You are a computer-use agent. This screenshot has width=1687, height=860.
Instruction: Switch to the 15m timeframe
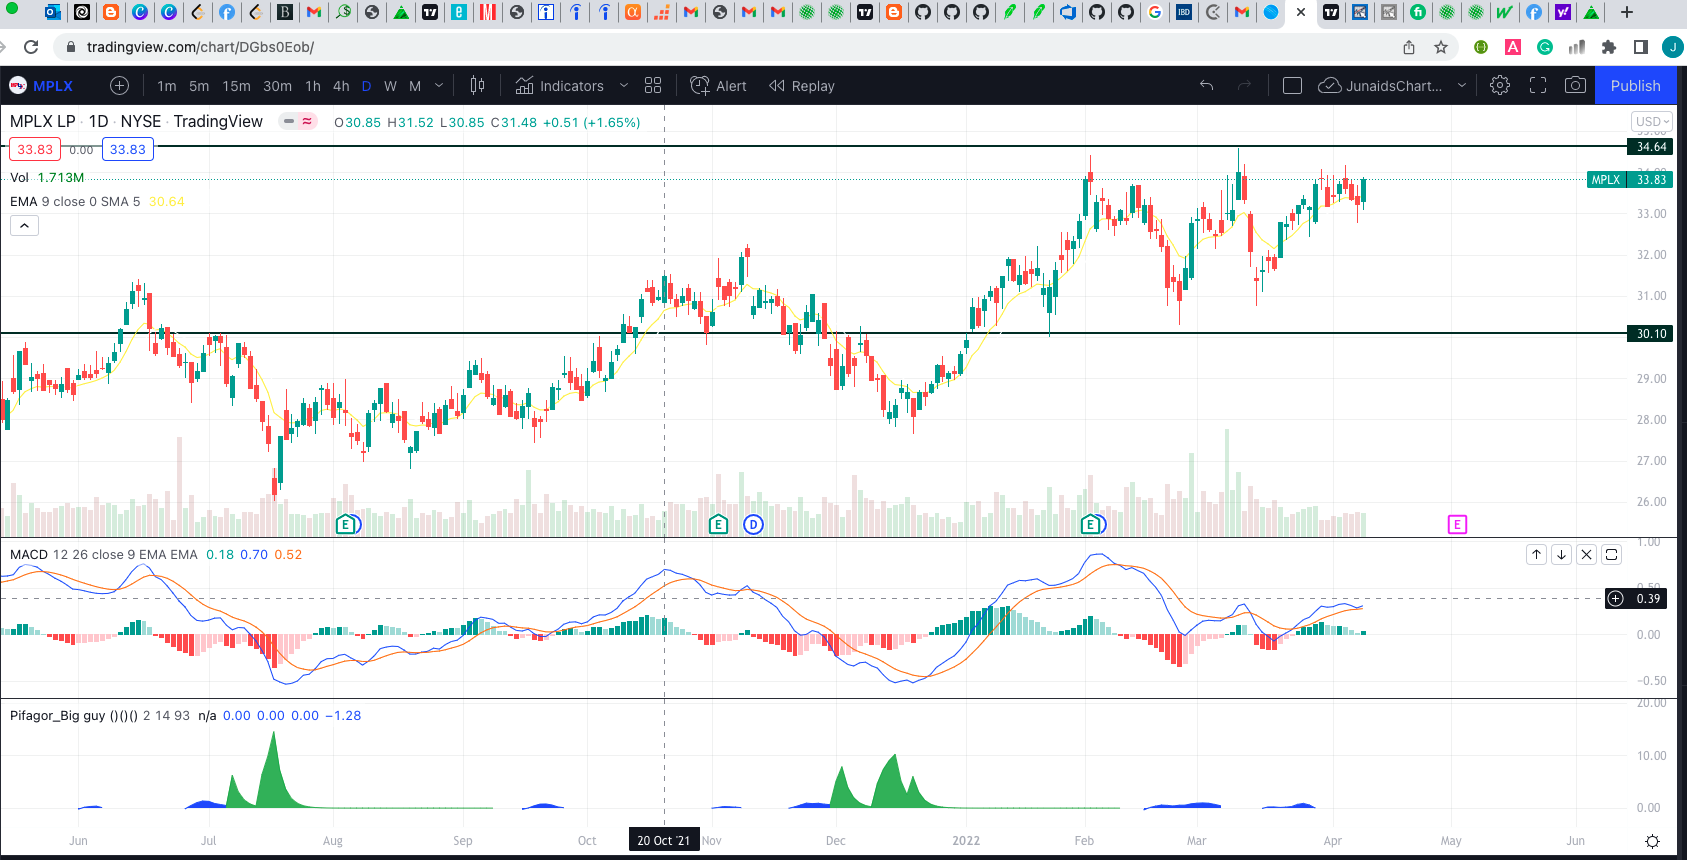tap(236, 86)
